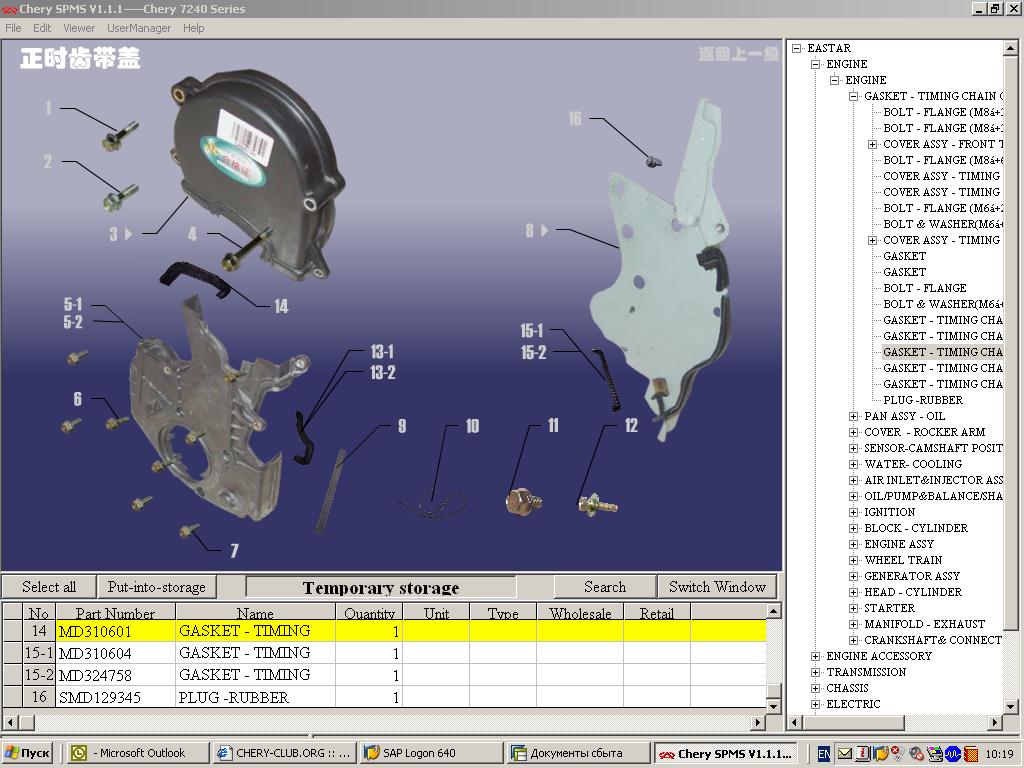Click the parts table scroll-down arrow
Screen dimensions: 1024x768
pyautogui.click(x=773, y=706)
